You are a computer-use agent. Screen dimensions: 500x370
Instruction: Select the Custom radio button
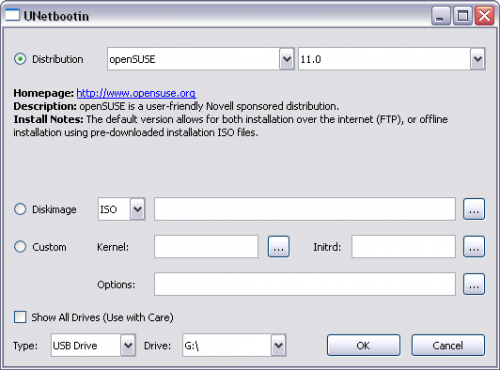(x=20, y=247)
